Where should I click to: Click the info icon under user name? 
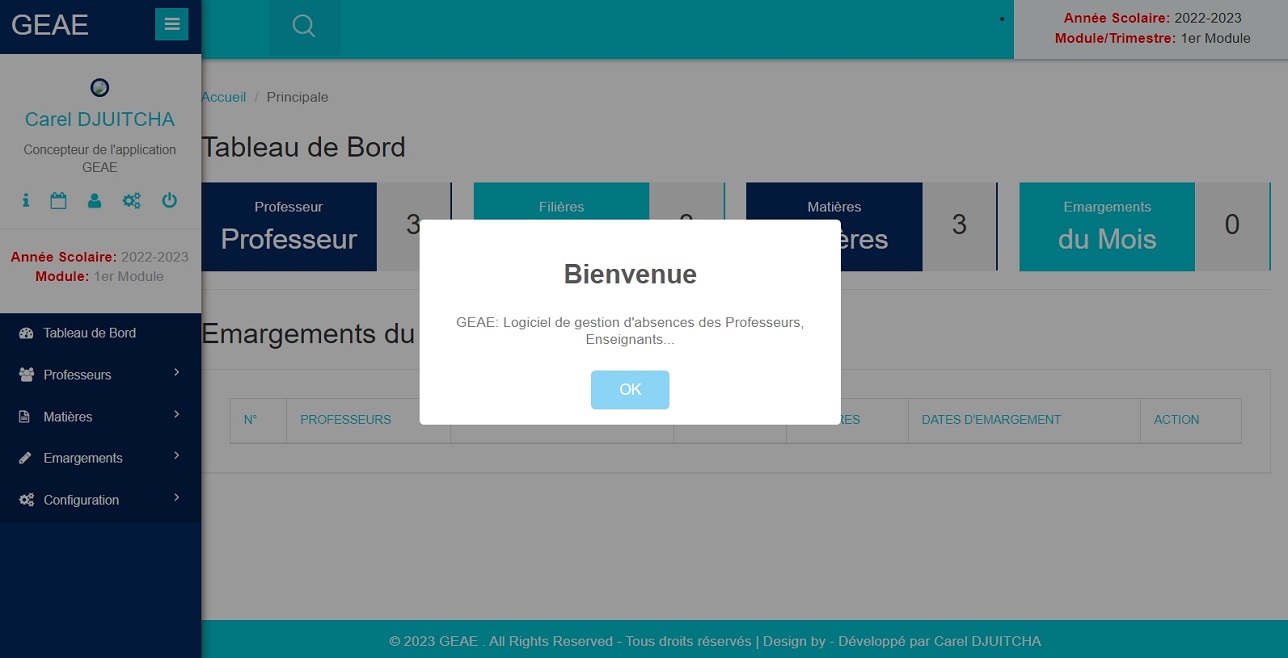coord(26,201)
